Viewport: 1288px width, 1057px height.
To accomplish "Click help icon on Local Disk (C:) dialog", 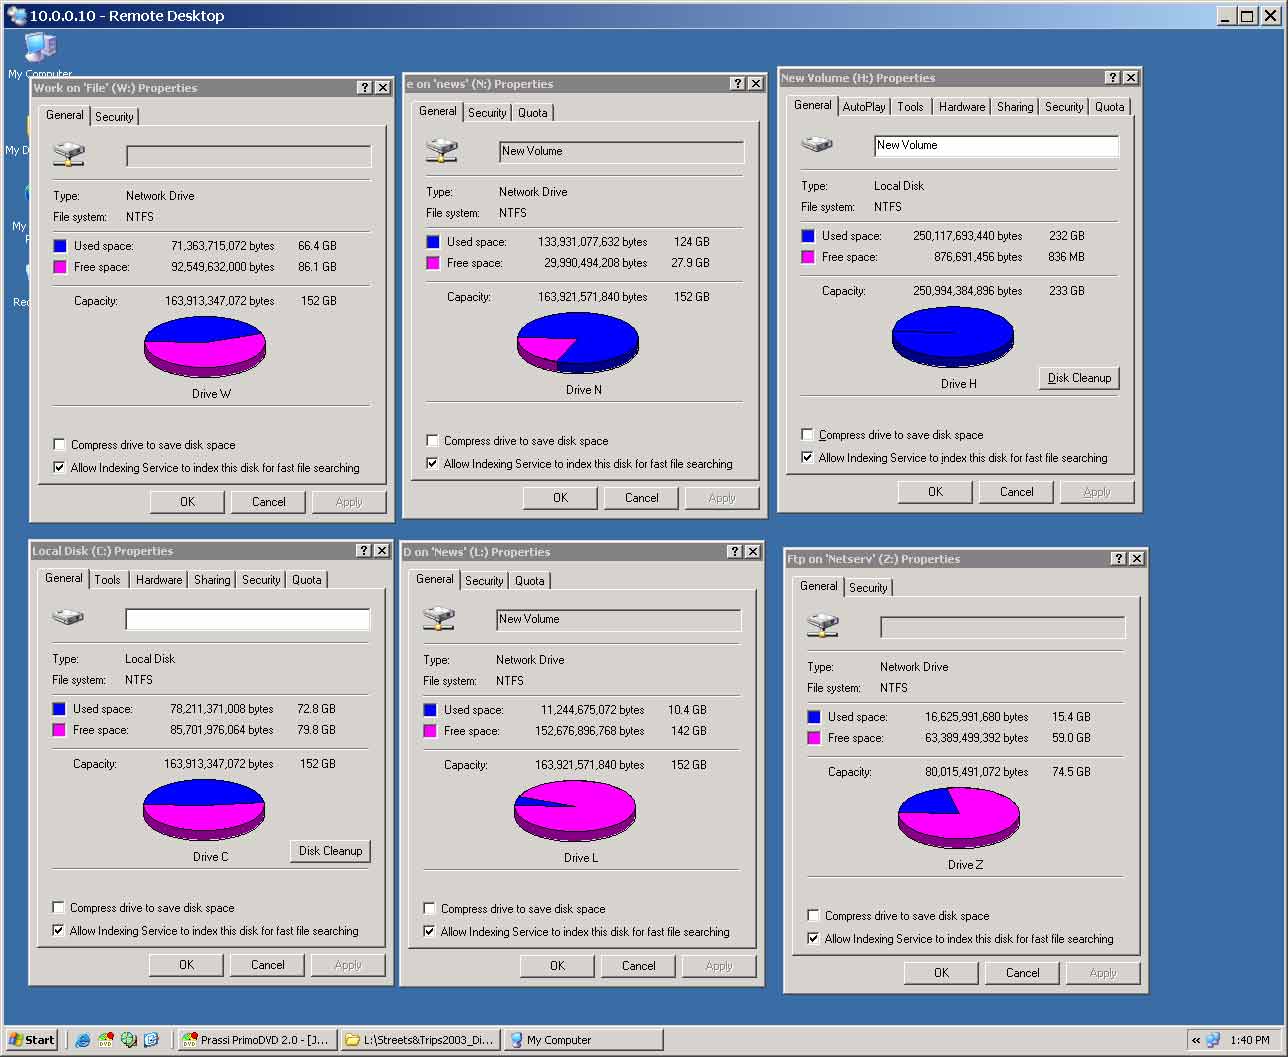I will point(364,551).
